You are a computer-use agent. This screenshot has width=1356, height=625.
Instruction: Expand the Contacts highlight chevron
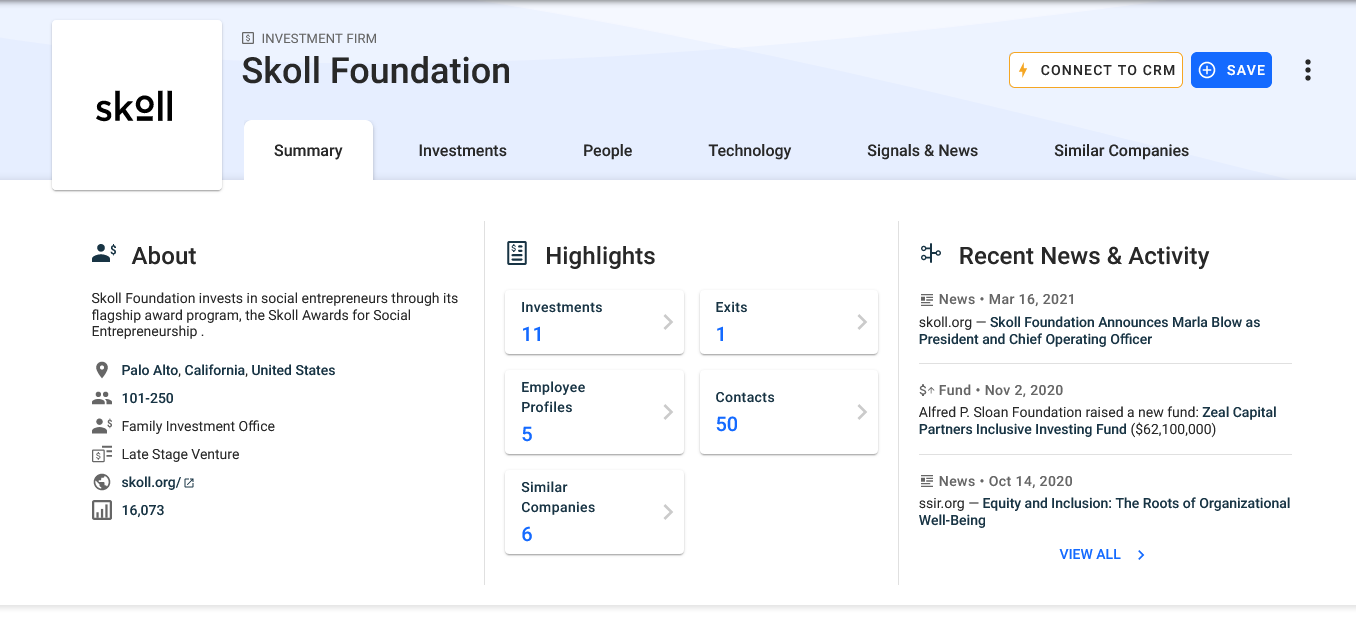(x=862, y=412)
